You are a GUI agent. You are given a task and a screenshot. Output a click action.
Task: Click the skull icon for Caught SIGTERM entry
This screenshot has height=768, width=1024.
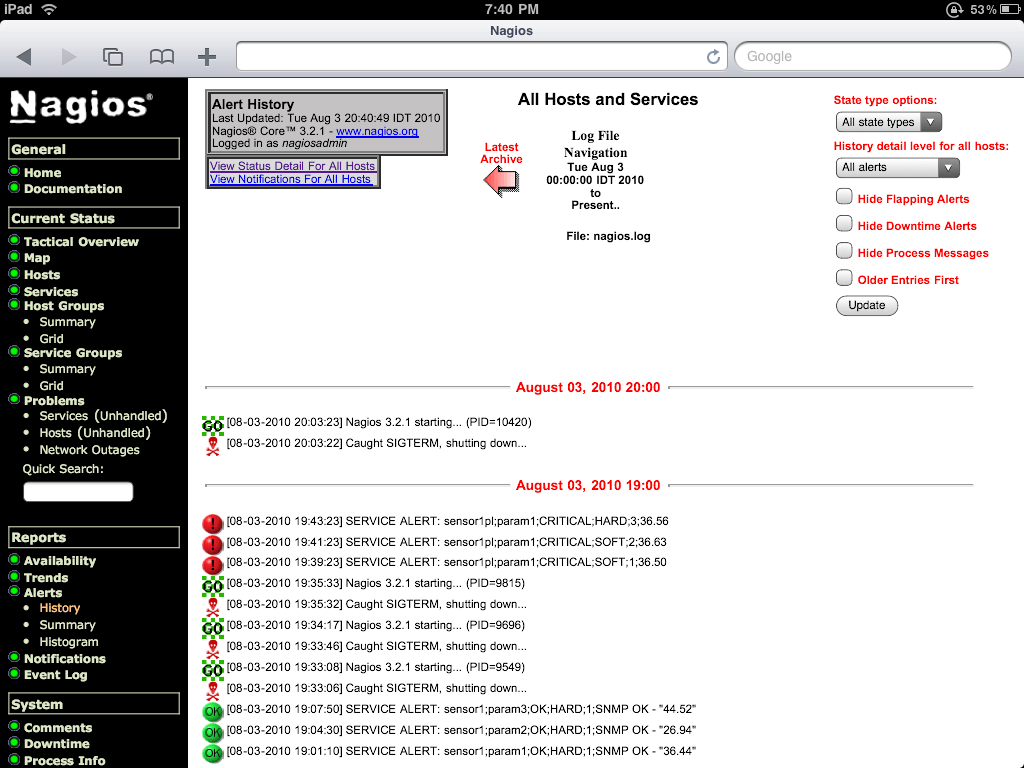(211, 443)
